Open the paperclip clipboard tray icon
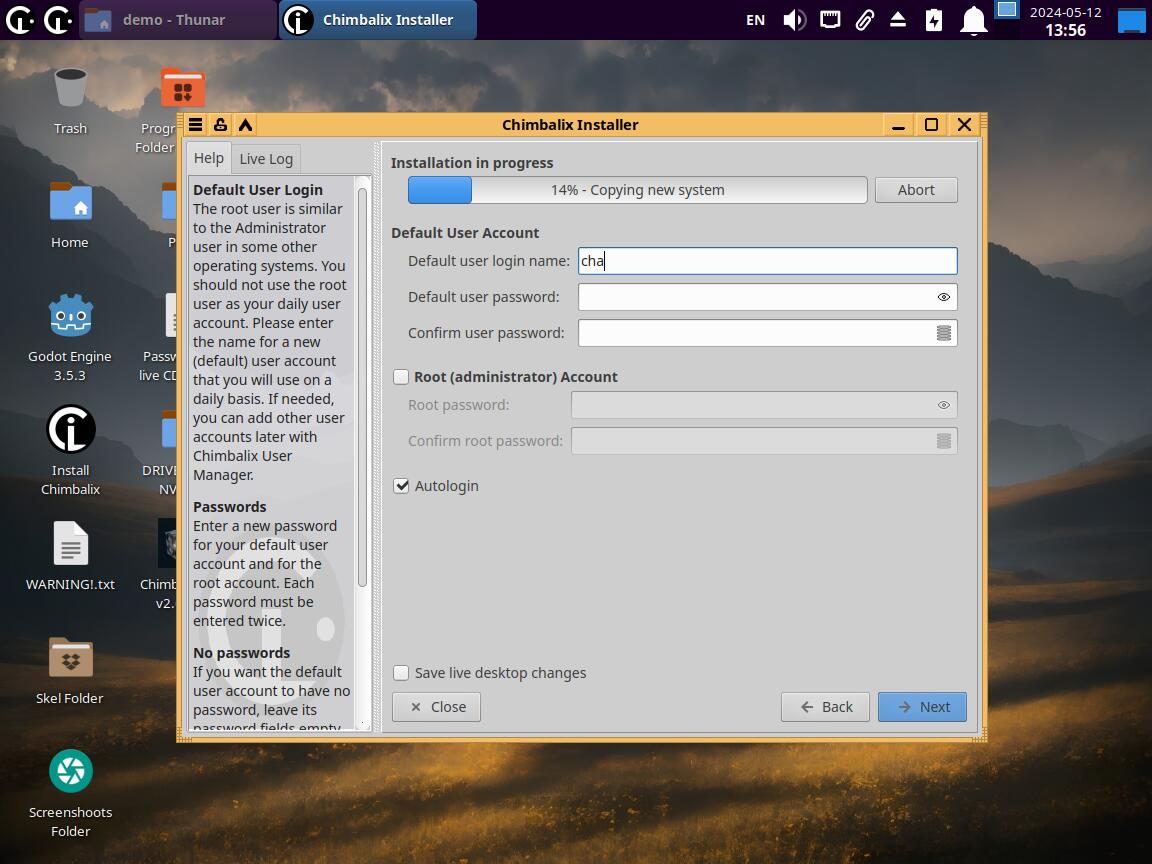Screen dimensions: 1152x864 click(x=865, y=20)
